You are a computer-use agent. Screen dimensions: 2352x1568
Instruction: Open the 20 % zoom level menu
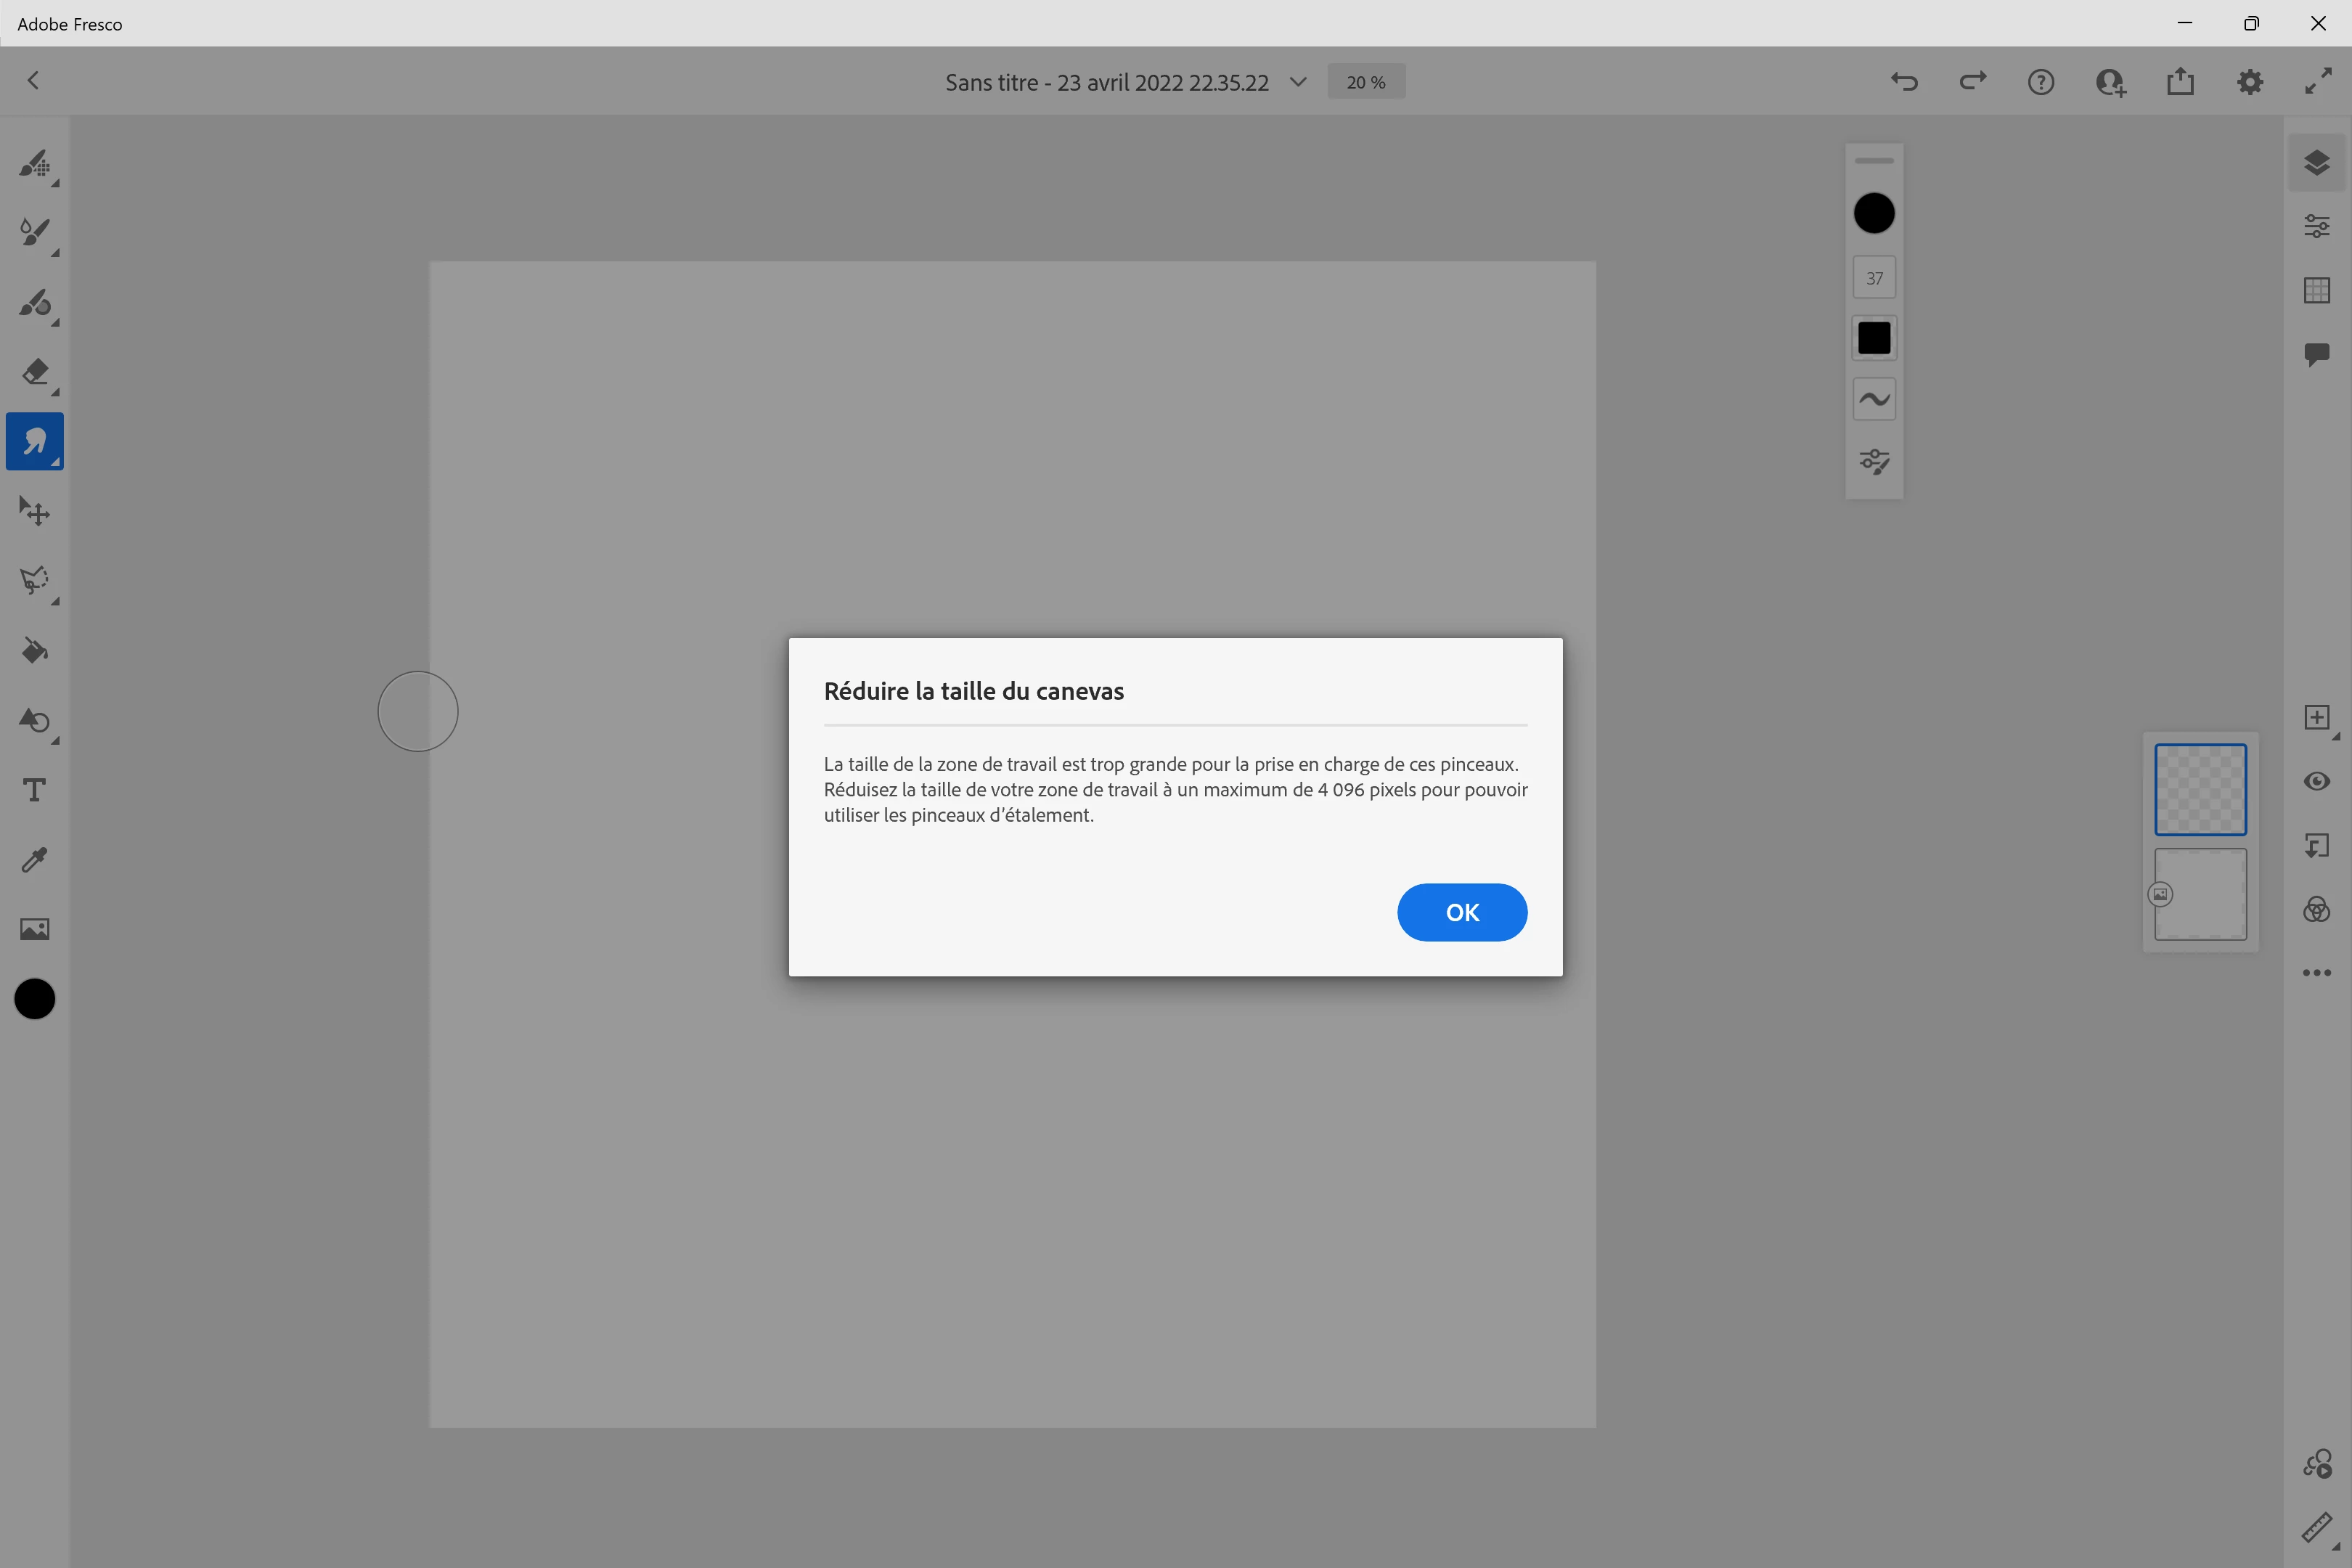(x=1366, y=82)
